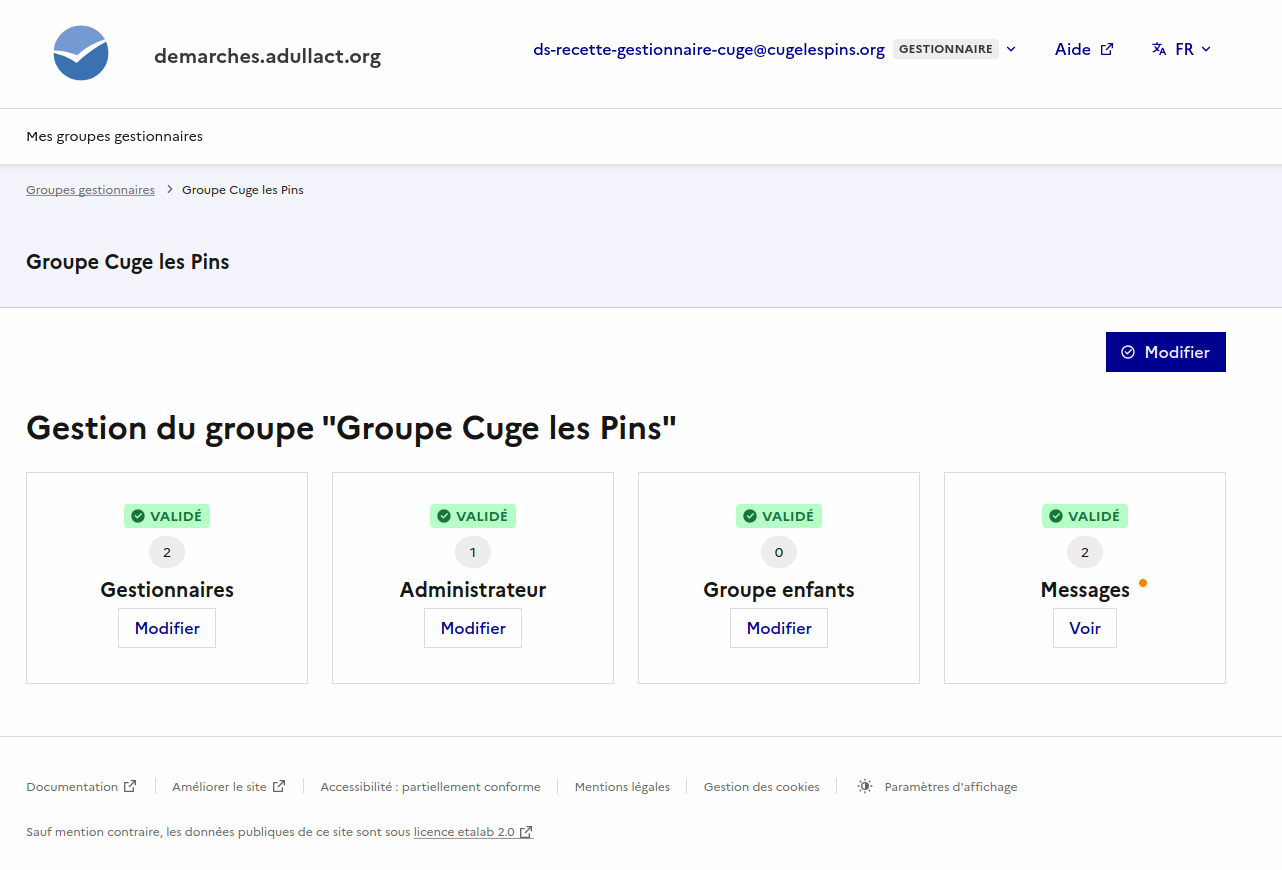Modify the Gestionnaires list
The height and width of the screenshot is (870, 1282).
point(167,628)
